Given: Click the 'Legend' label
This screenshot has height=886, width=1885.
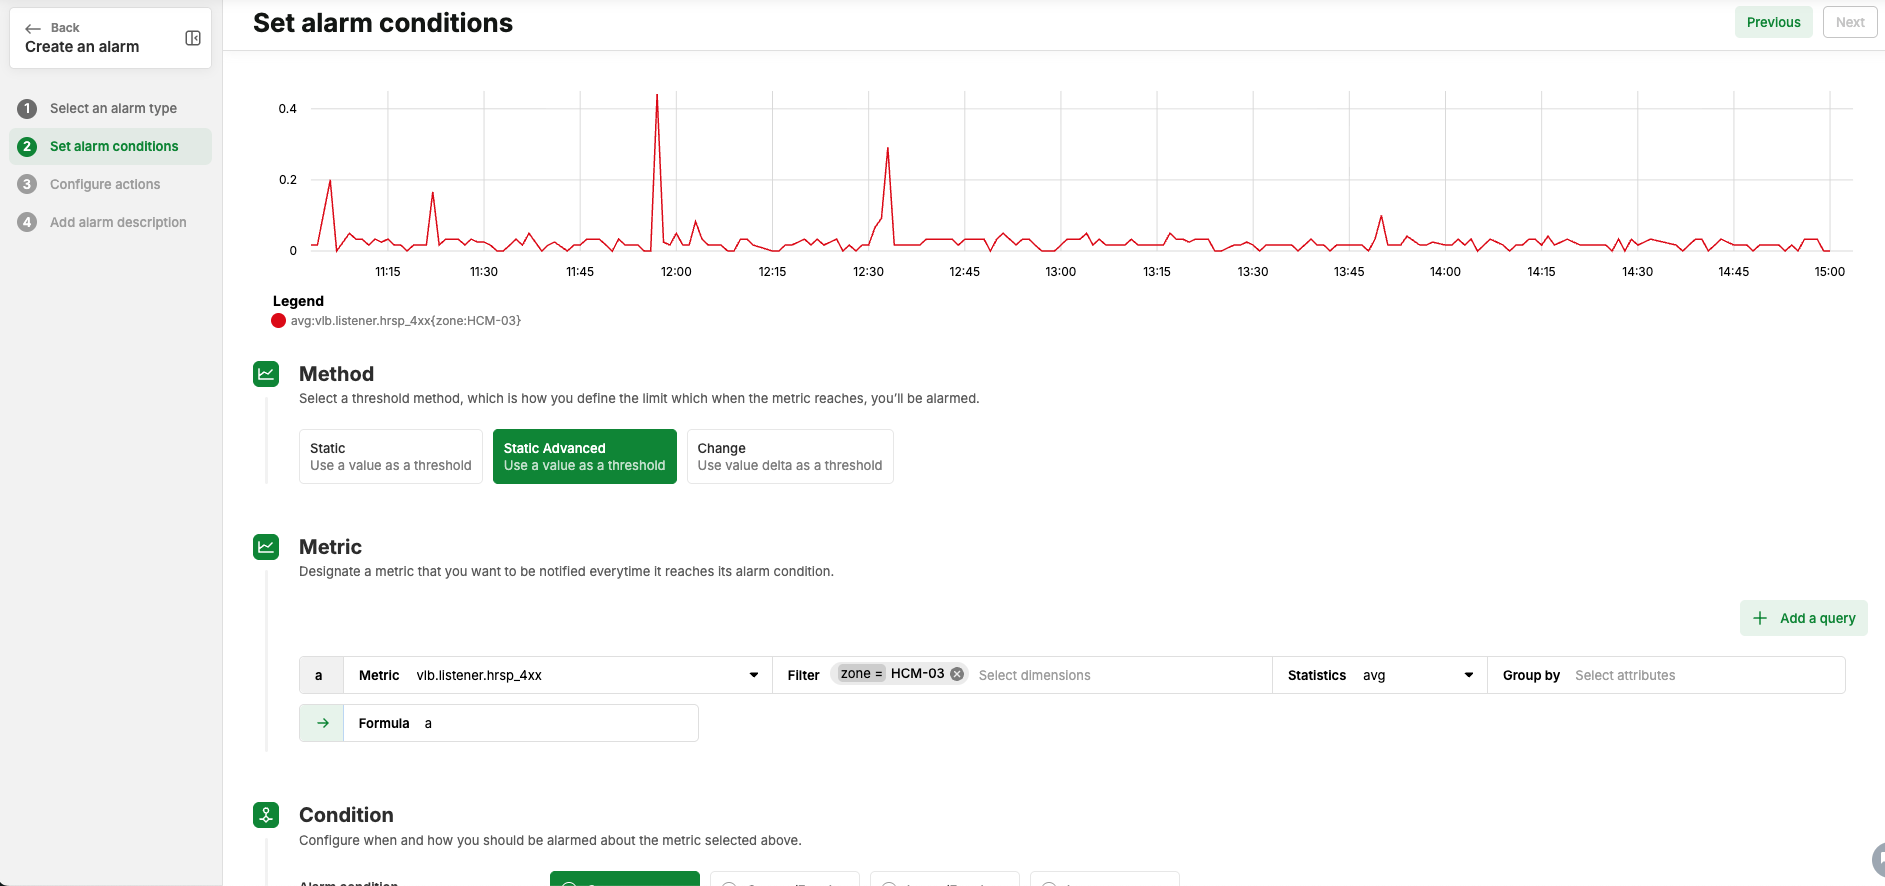Looking at the screenshot, I should coord(298,301).
